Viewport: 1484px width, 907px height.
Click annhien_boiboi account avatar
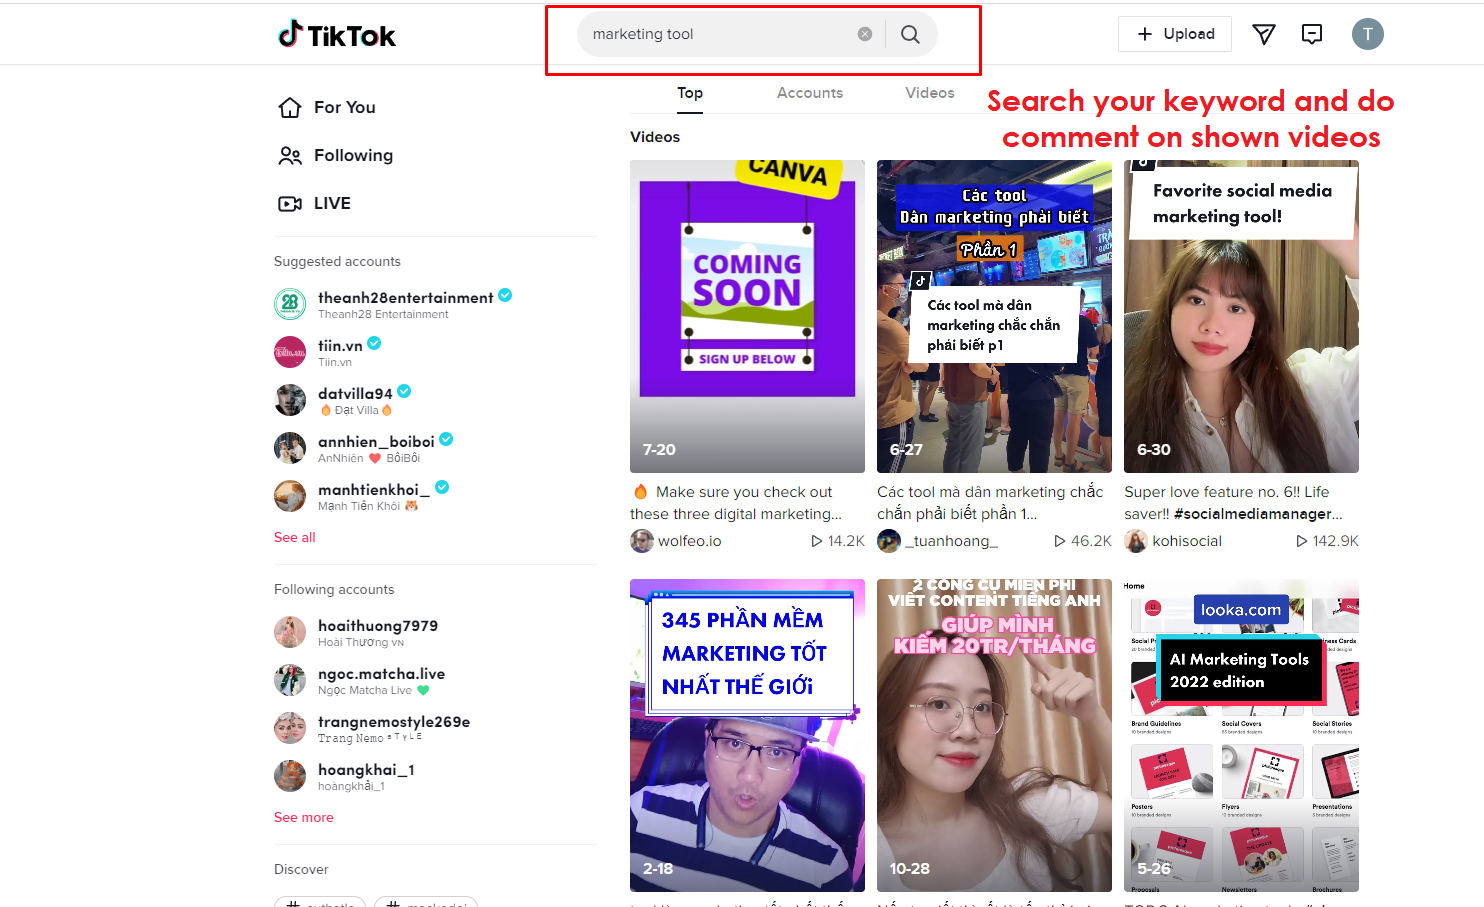pos(290,448)
